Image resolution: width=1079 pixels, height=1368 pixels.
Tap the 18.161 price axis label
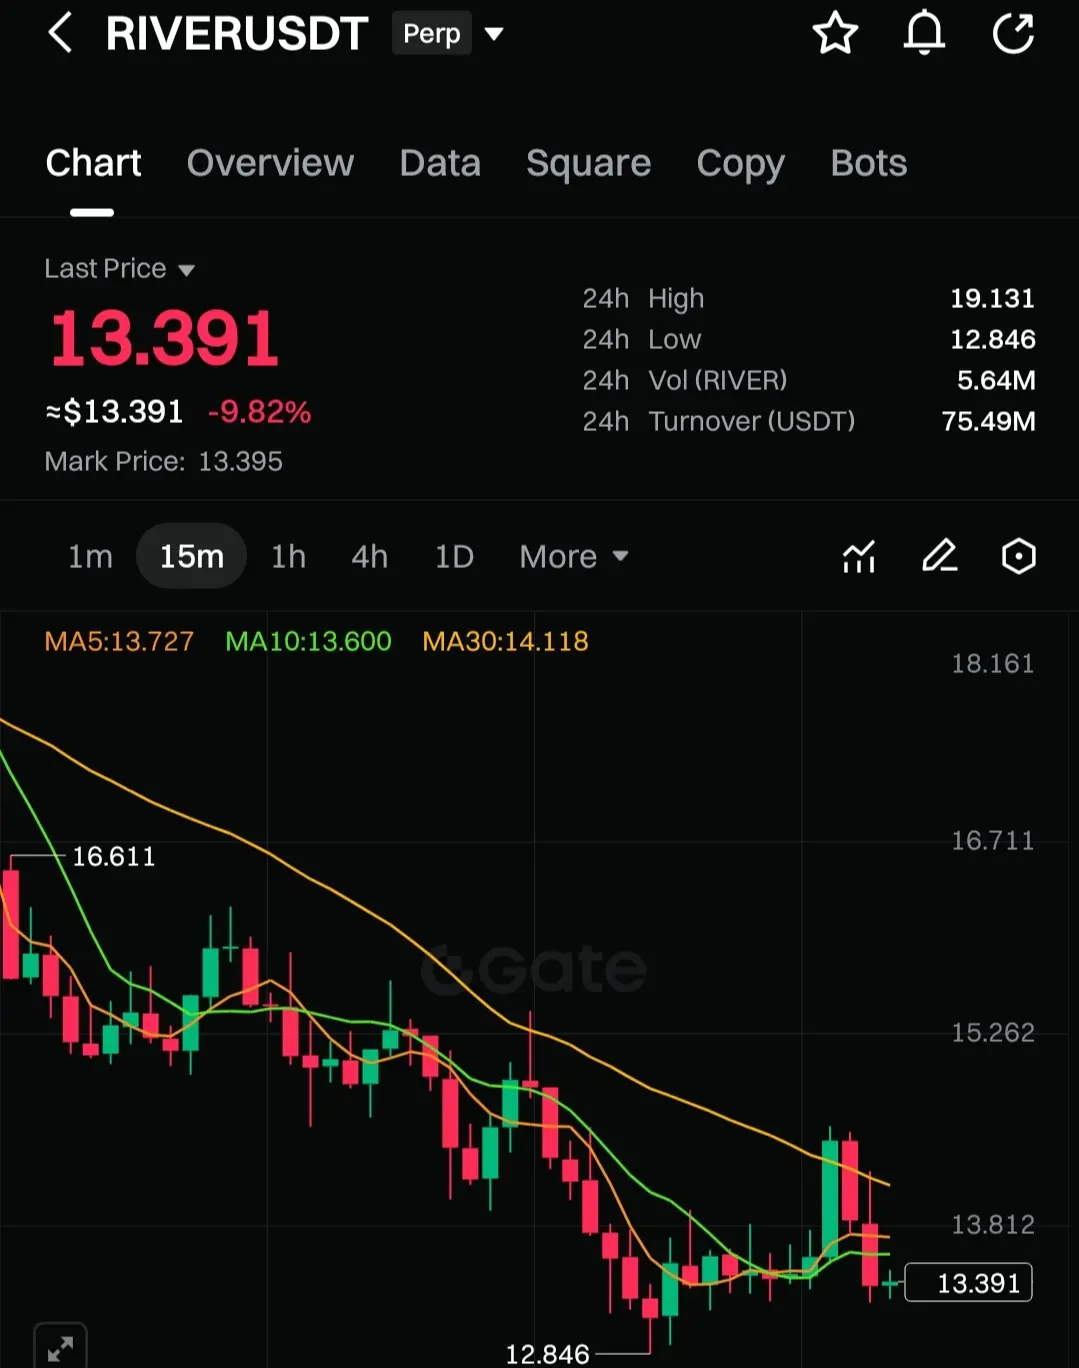click(992, 664)
